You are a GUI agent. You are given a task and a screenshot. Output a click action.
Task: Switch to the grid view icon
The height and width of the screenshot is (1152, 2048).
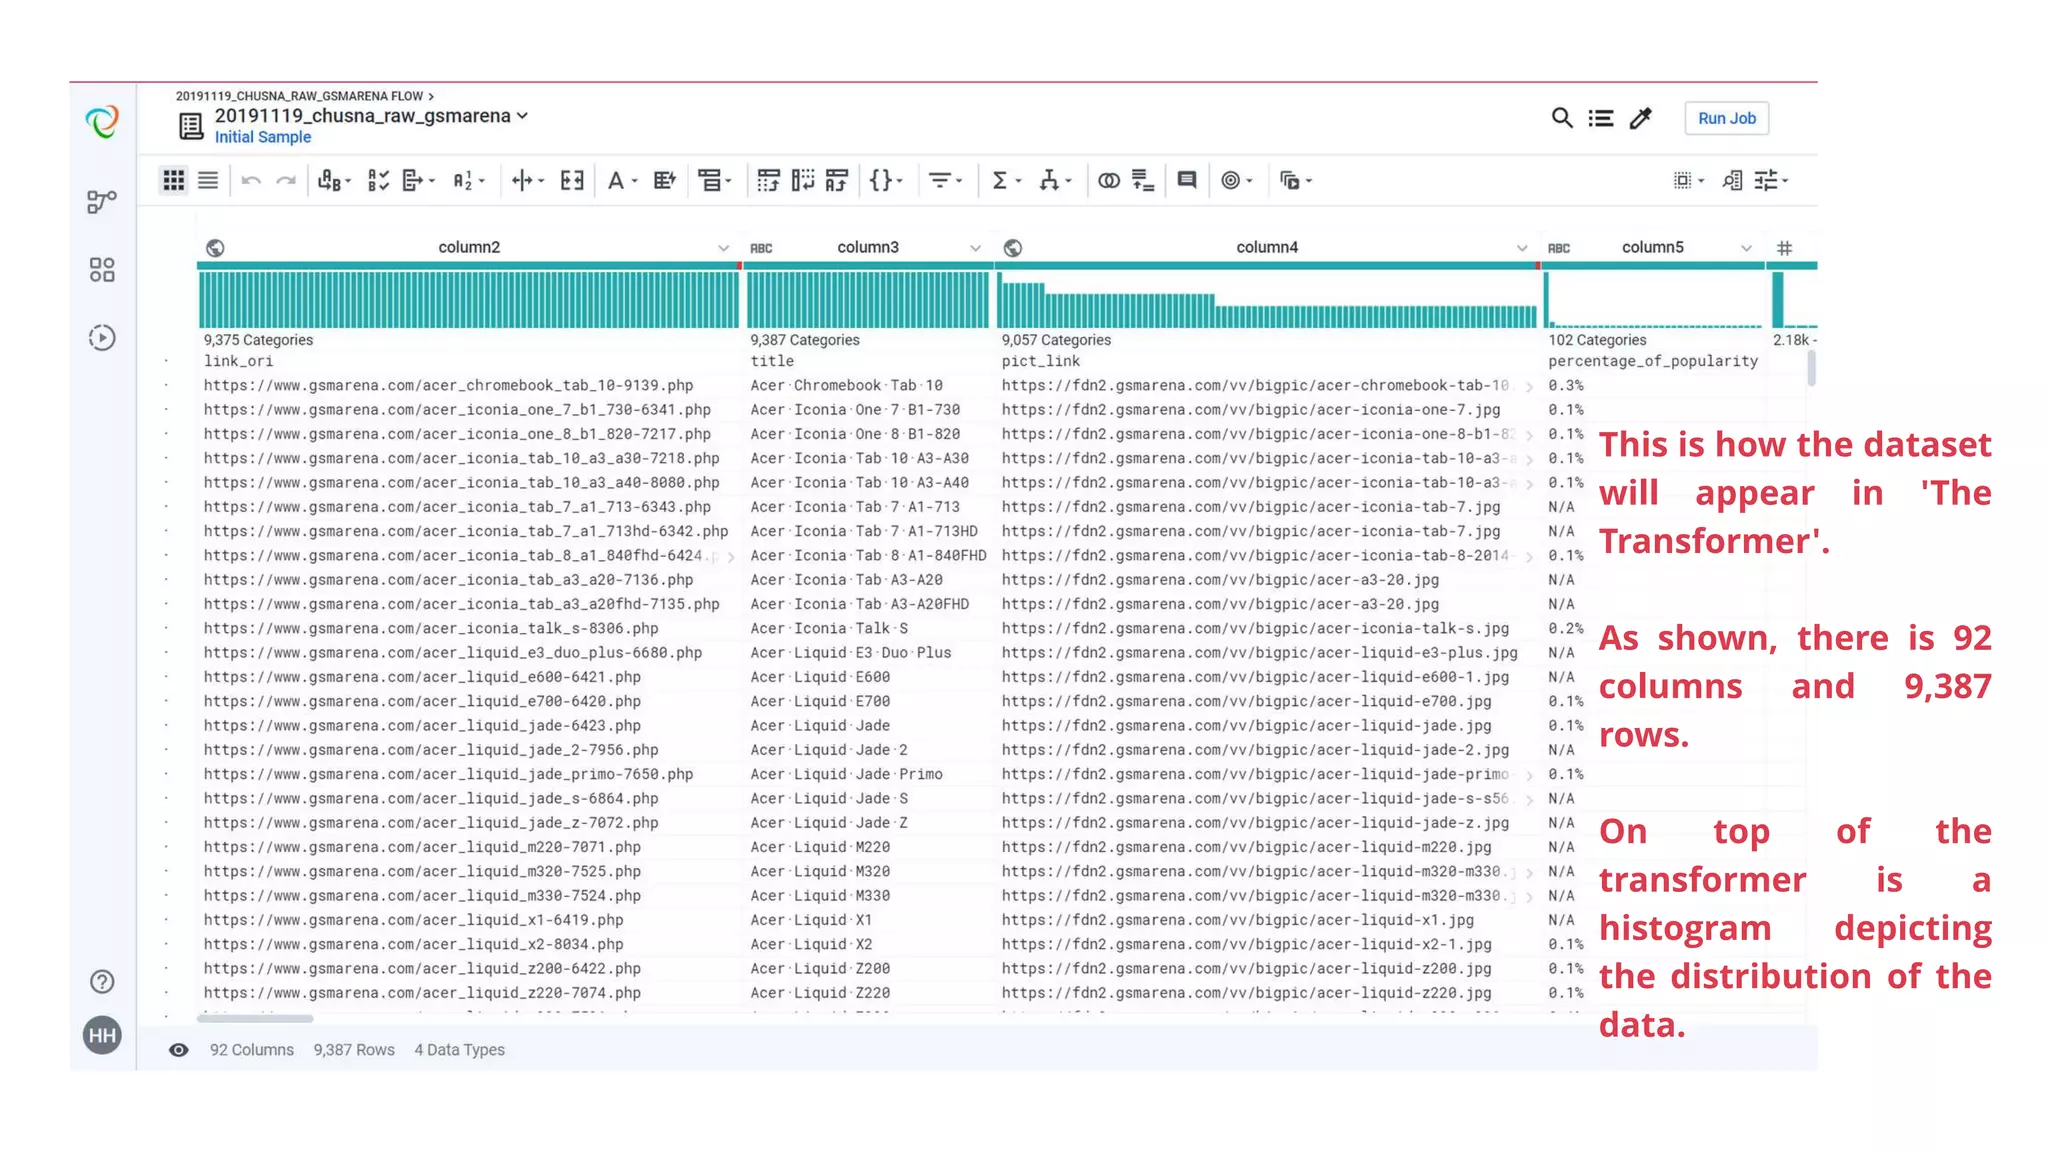point(174,180)
